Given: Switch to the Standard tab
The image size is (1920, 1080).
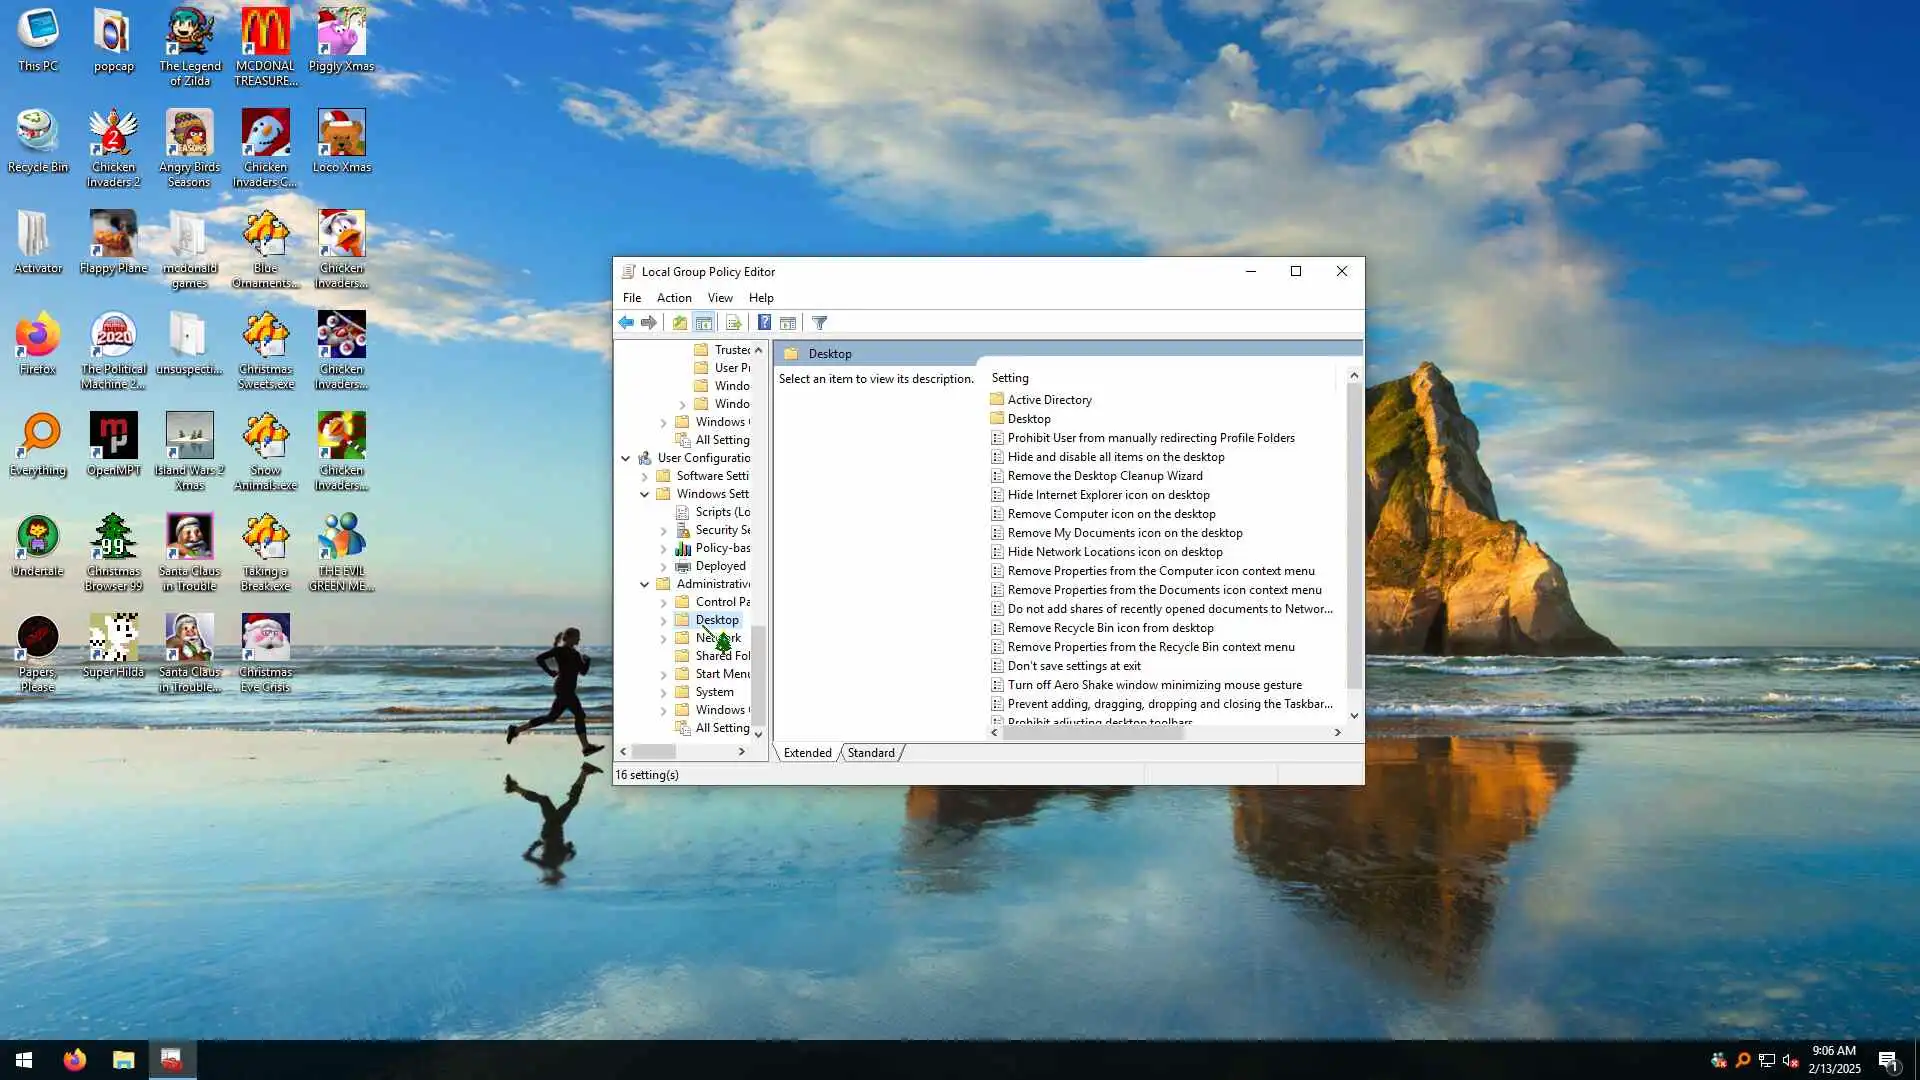Looking at the screenshot, I should click(x=871, y=753).
